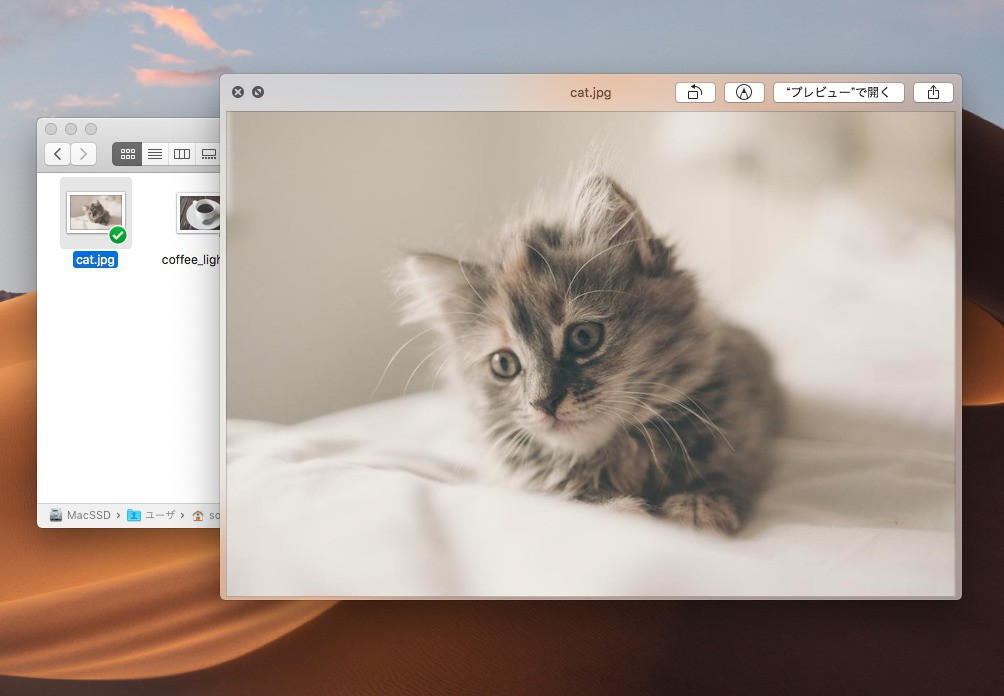Click the Finder window close button
The image size is (1004, 696).
click(x=51, y=129)
